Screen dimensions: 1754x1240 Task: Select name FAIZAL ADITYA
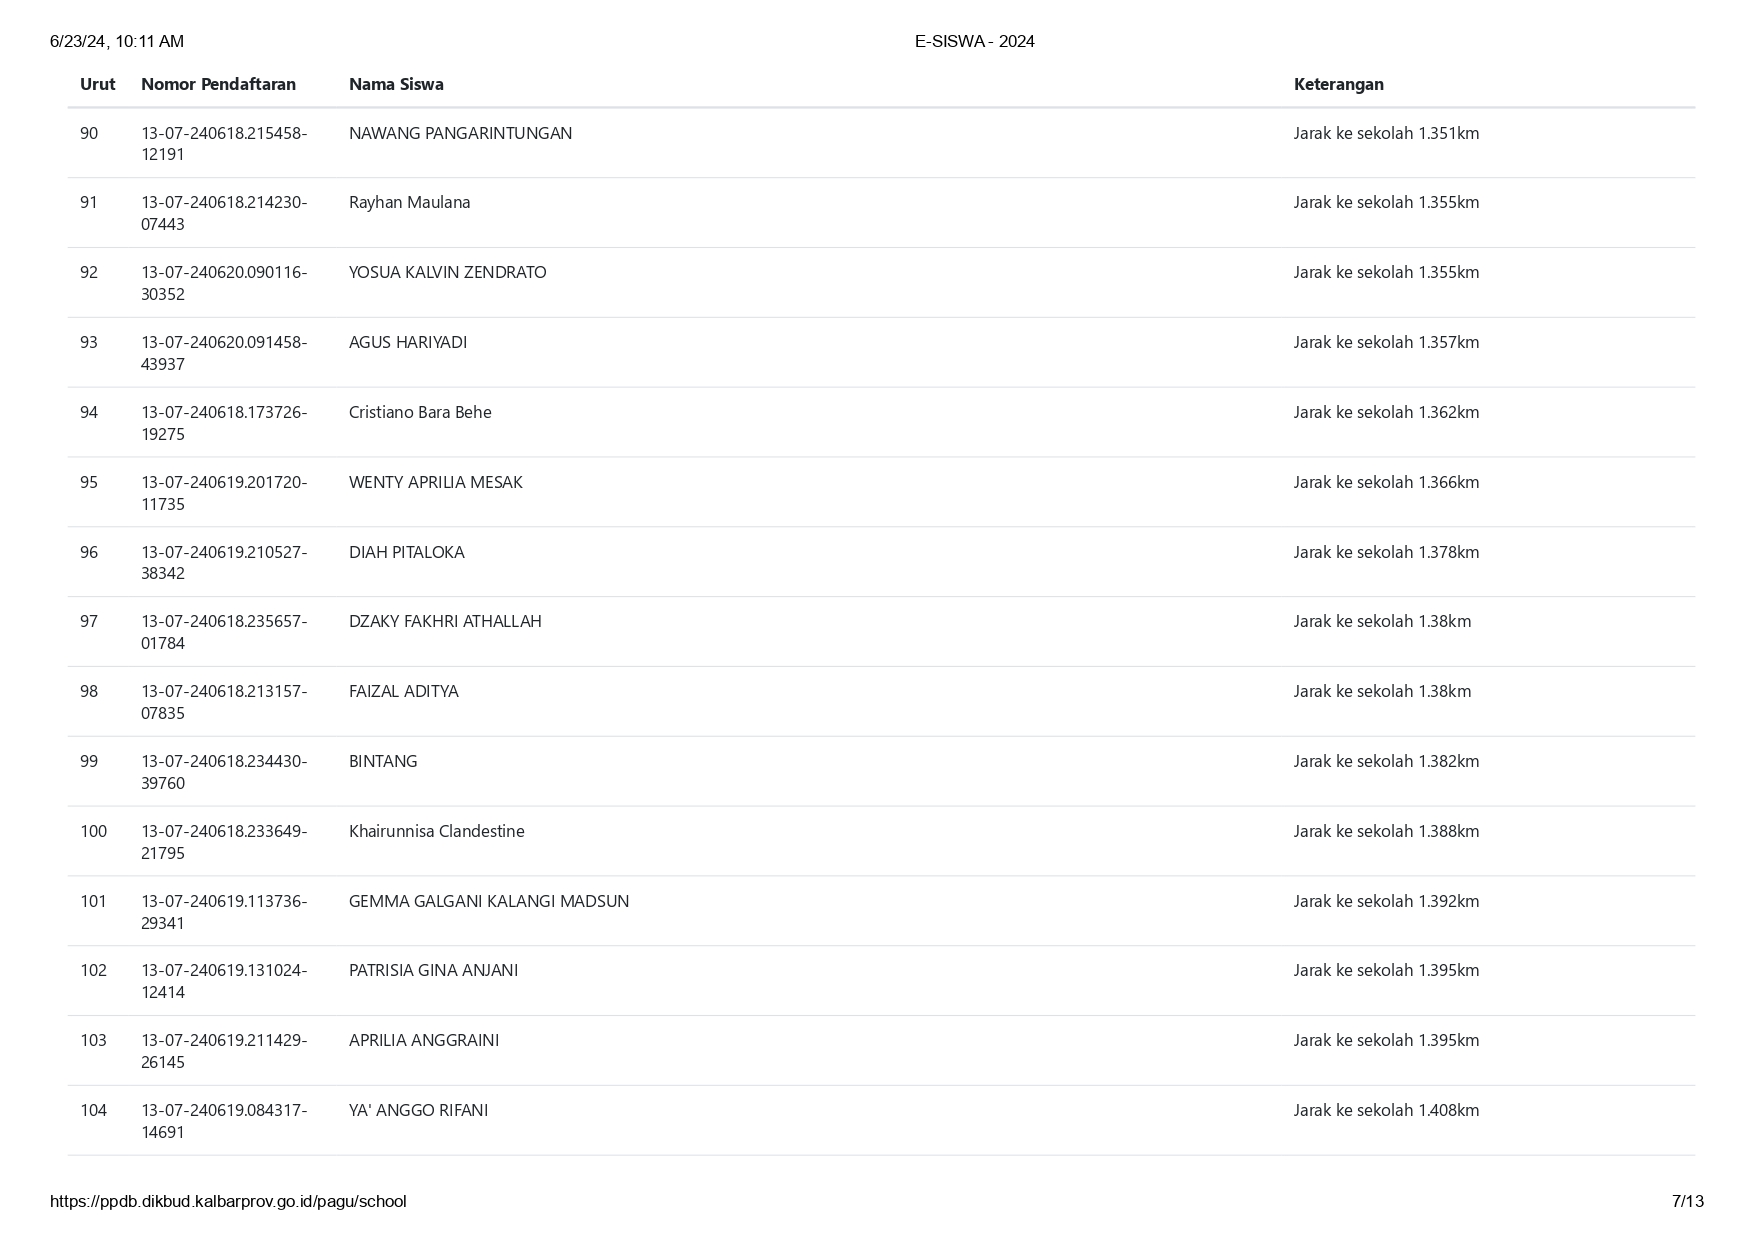tap(403, 691)
